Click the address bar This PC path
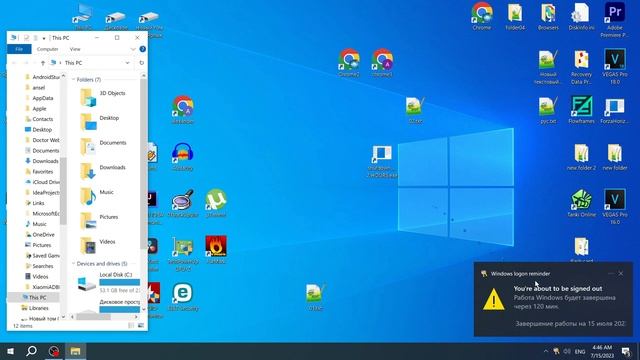640x360 pixels. (x=73, y=63)
